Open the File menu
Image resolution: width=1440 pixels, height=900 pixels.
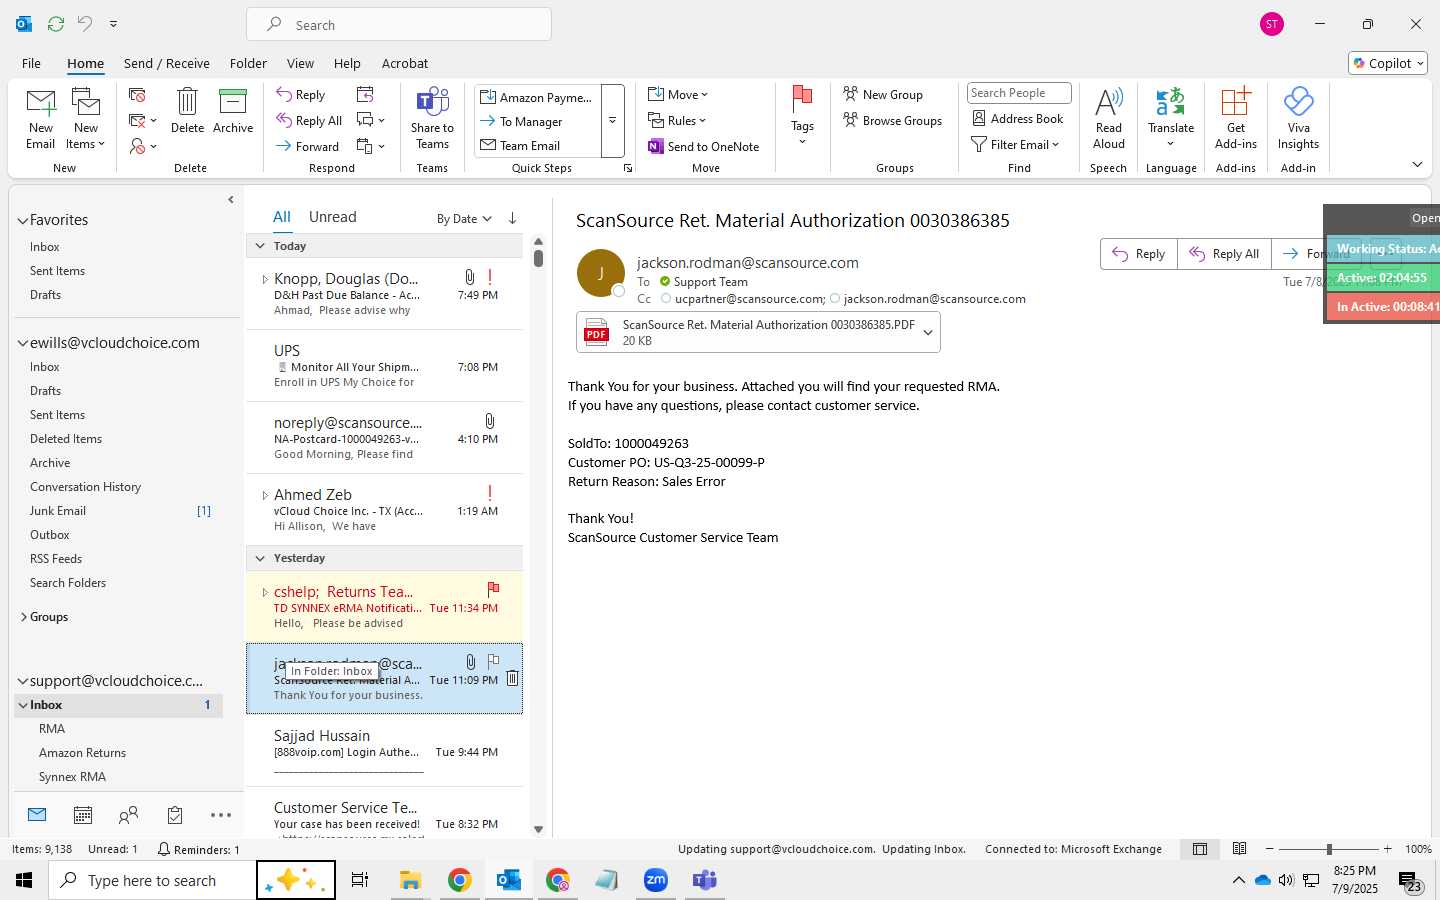(31, 63)
